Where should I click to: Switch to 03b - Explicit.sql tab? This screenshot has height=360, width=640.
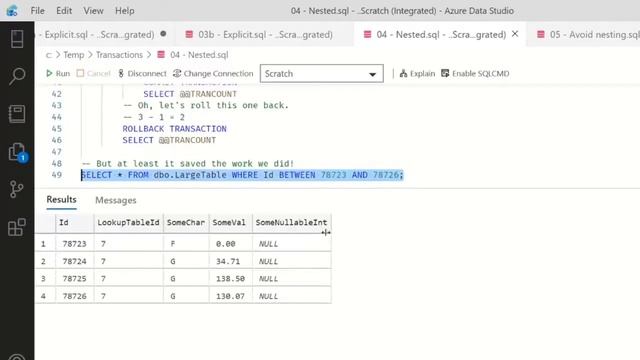[265, 35]
